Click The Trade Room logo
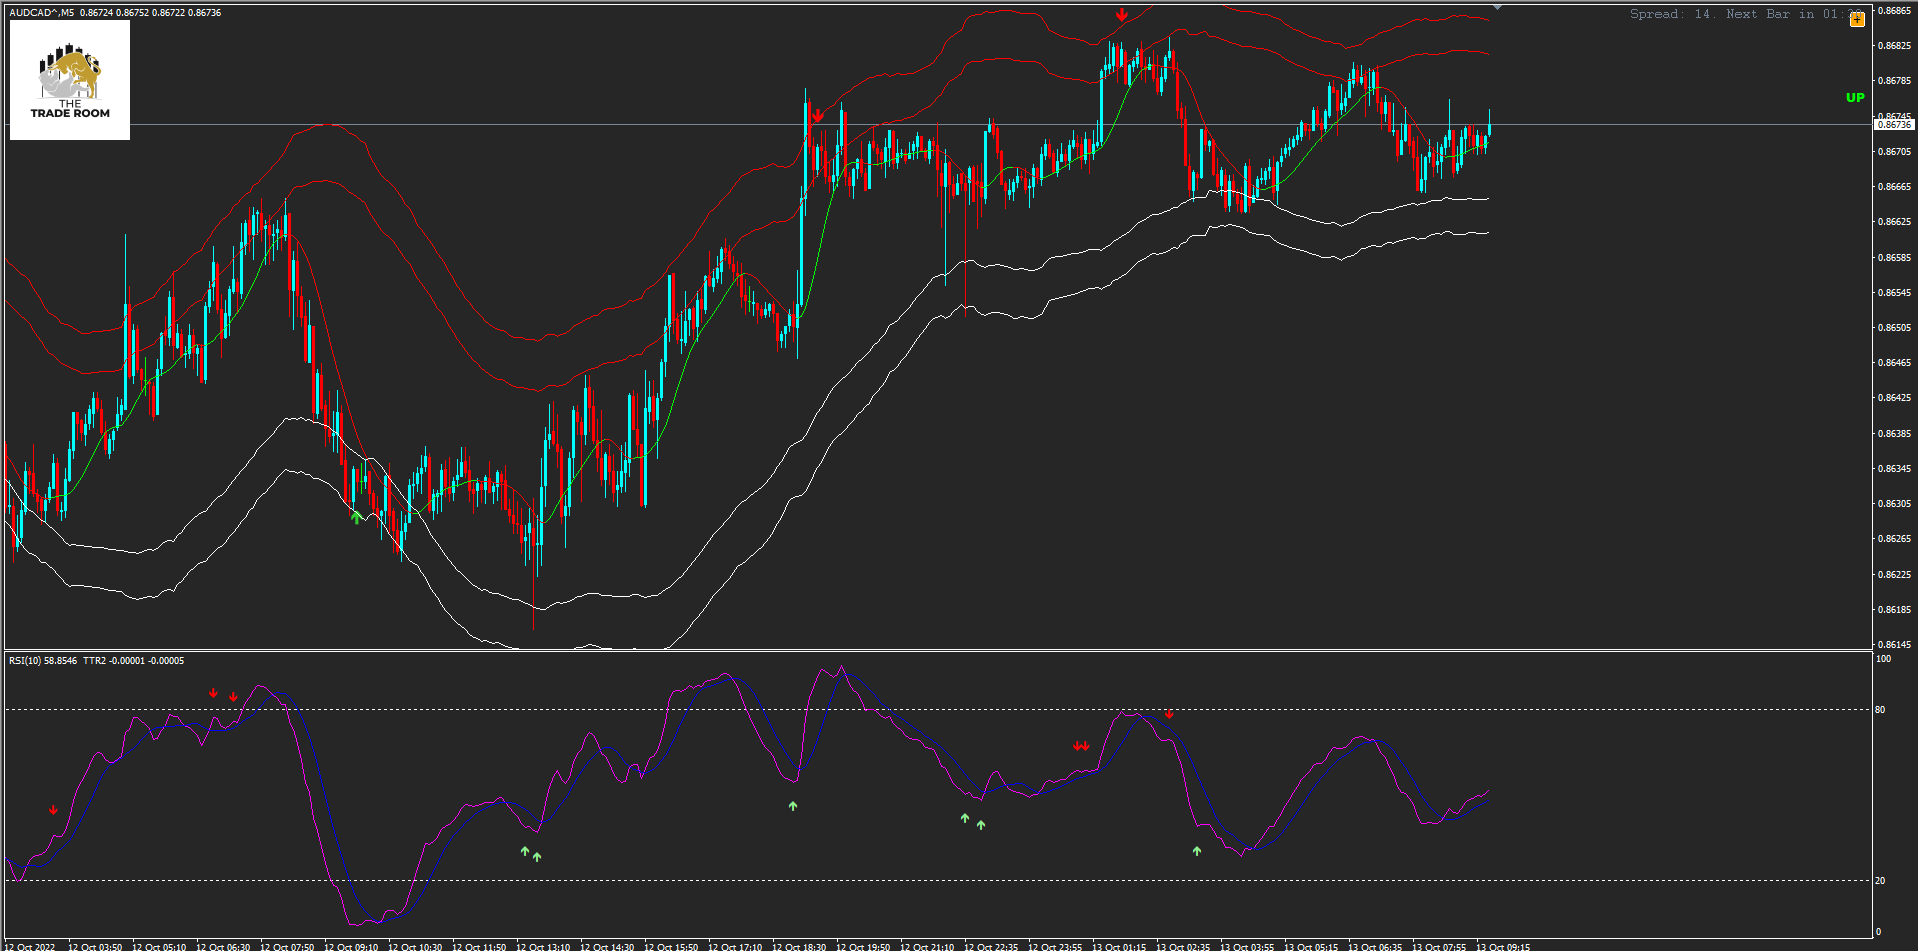1918x951 pixels. [70, 80]
